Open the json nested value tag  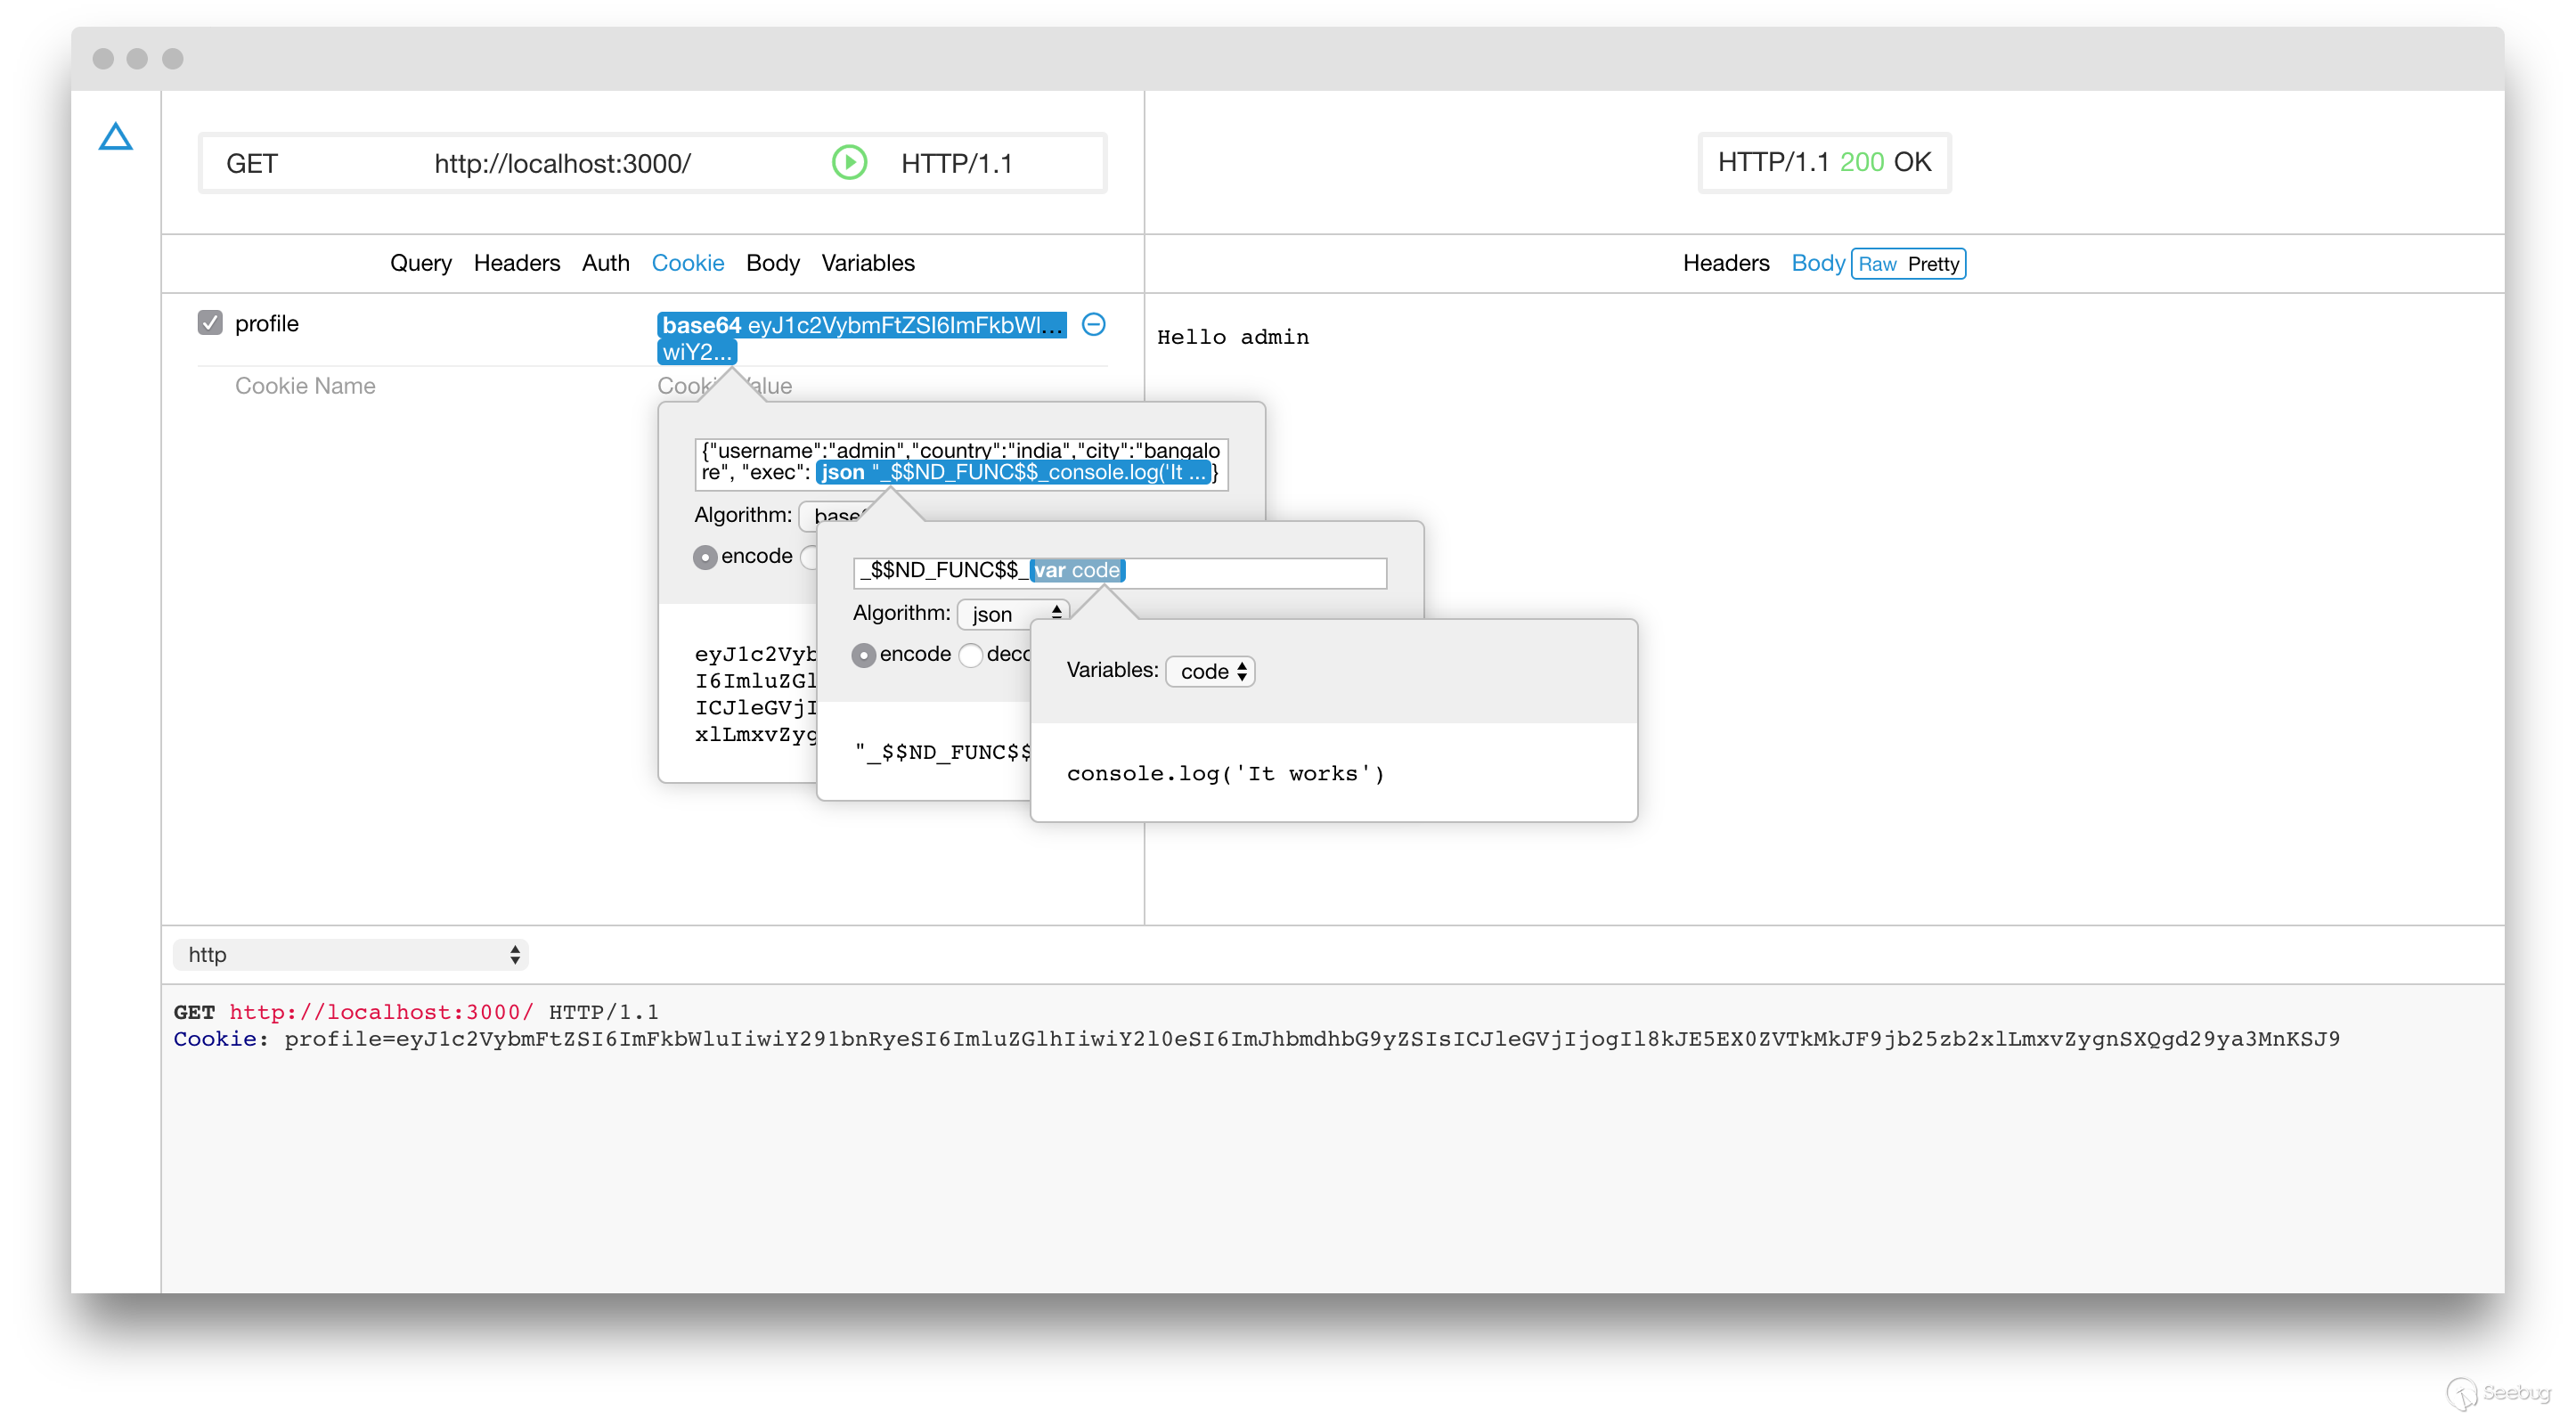click(1012, 472)
